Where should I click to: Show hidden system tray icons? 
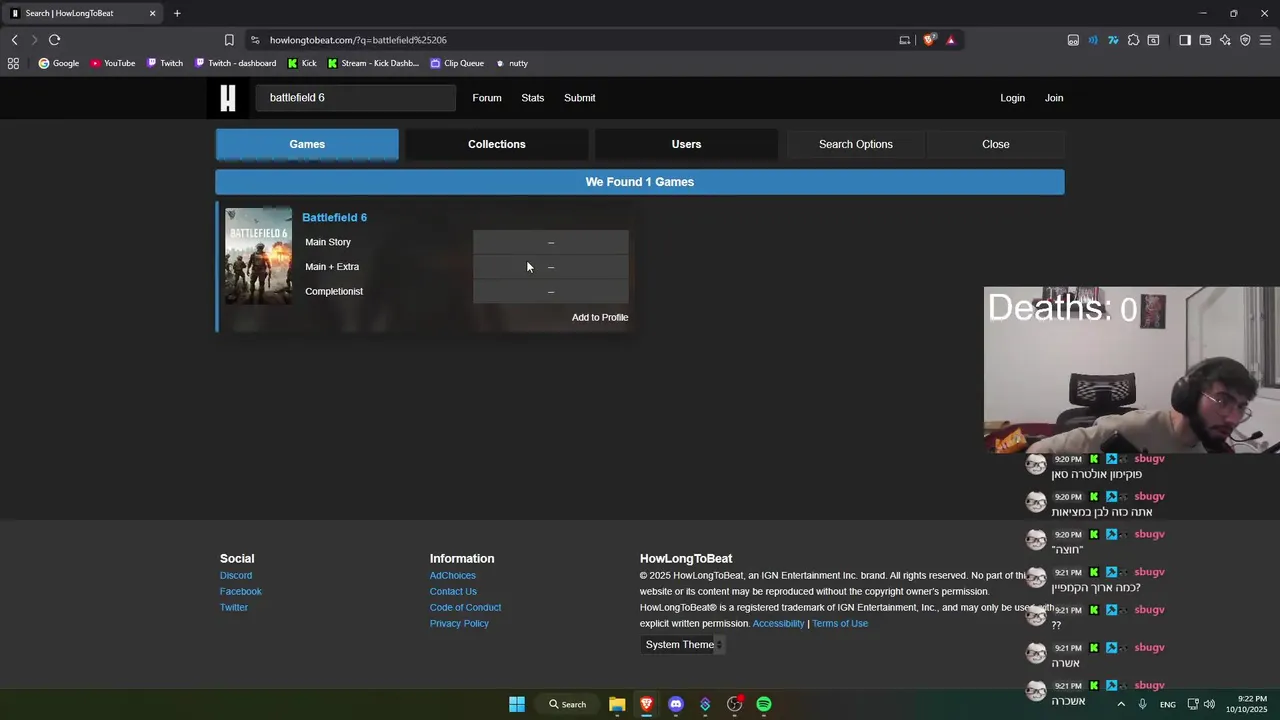point(1121,704)
